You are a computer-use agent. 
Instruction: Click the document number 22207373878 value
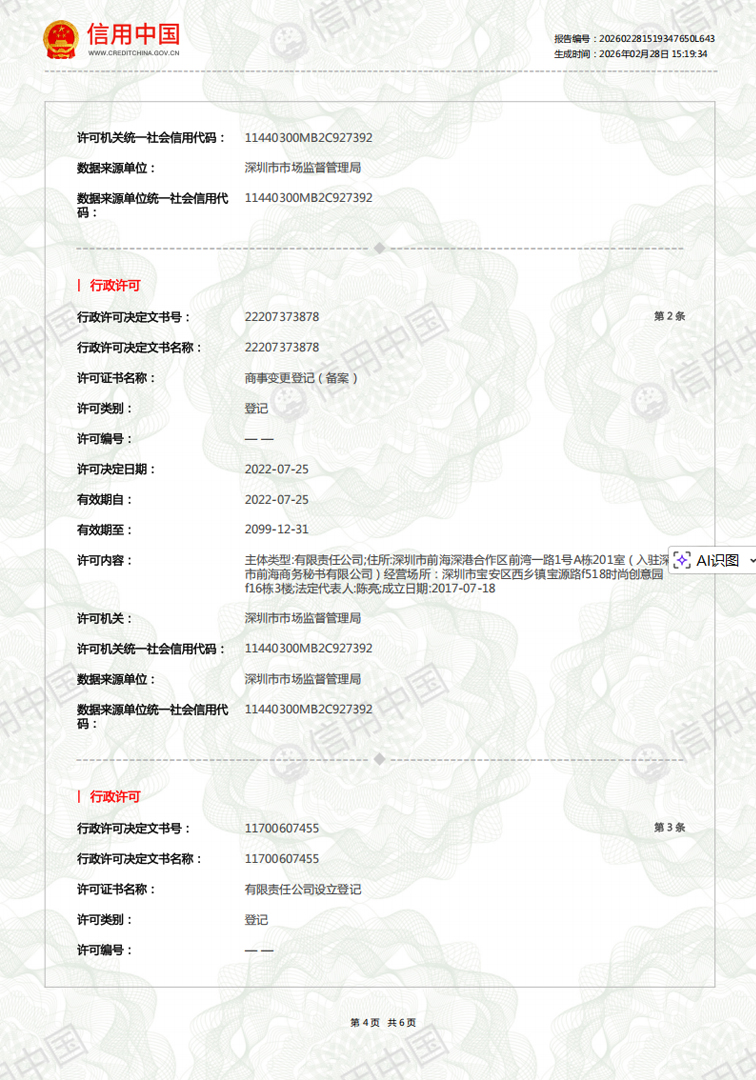[282, 317]
